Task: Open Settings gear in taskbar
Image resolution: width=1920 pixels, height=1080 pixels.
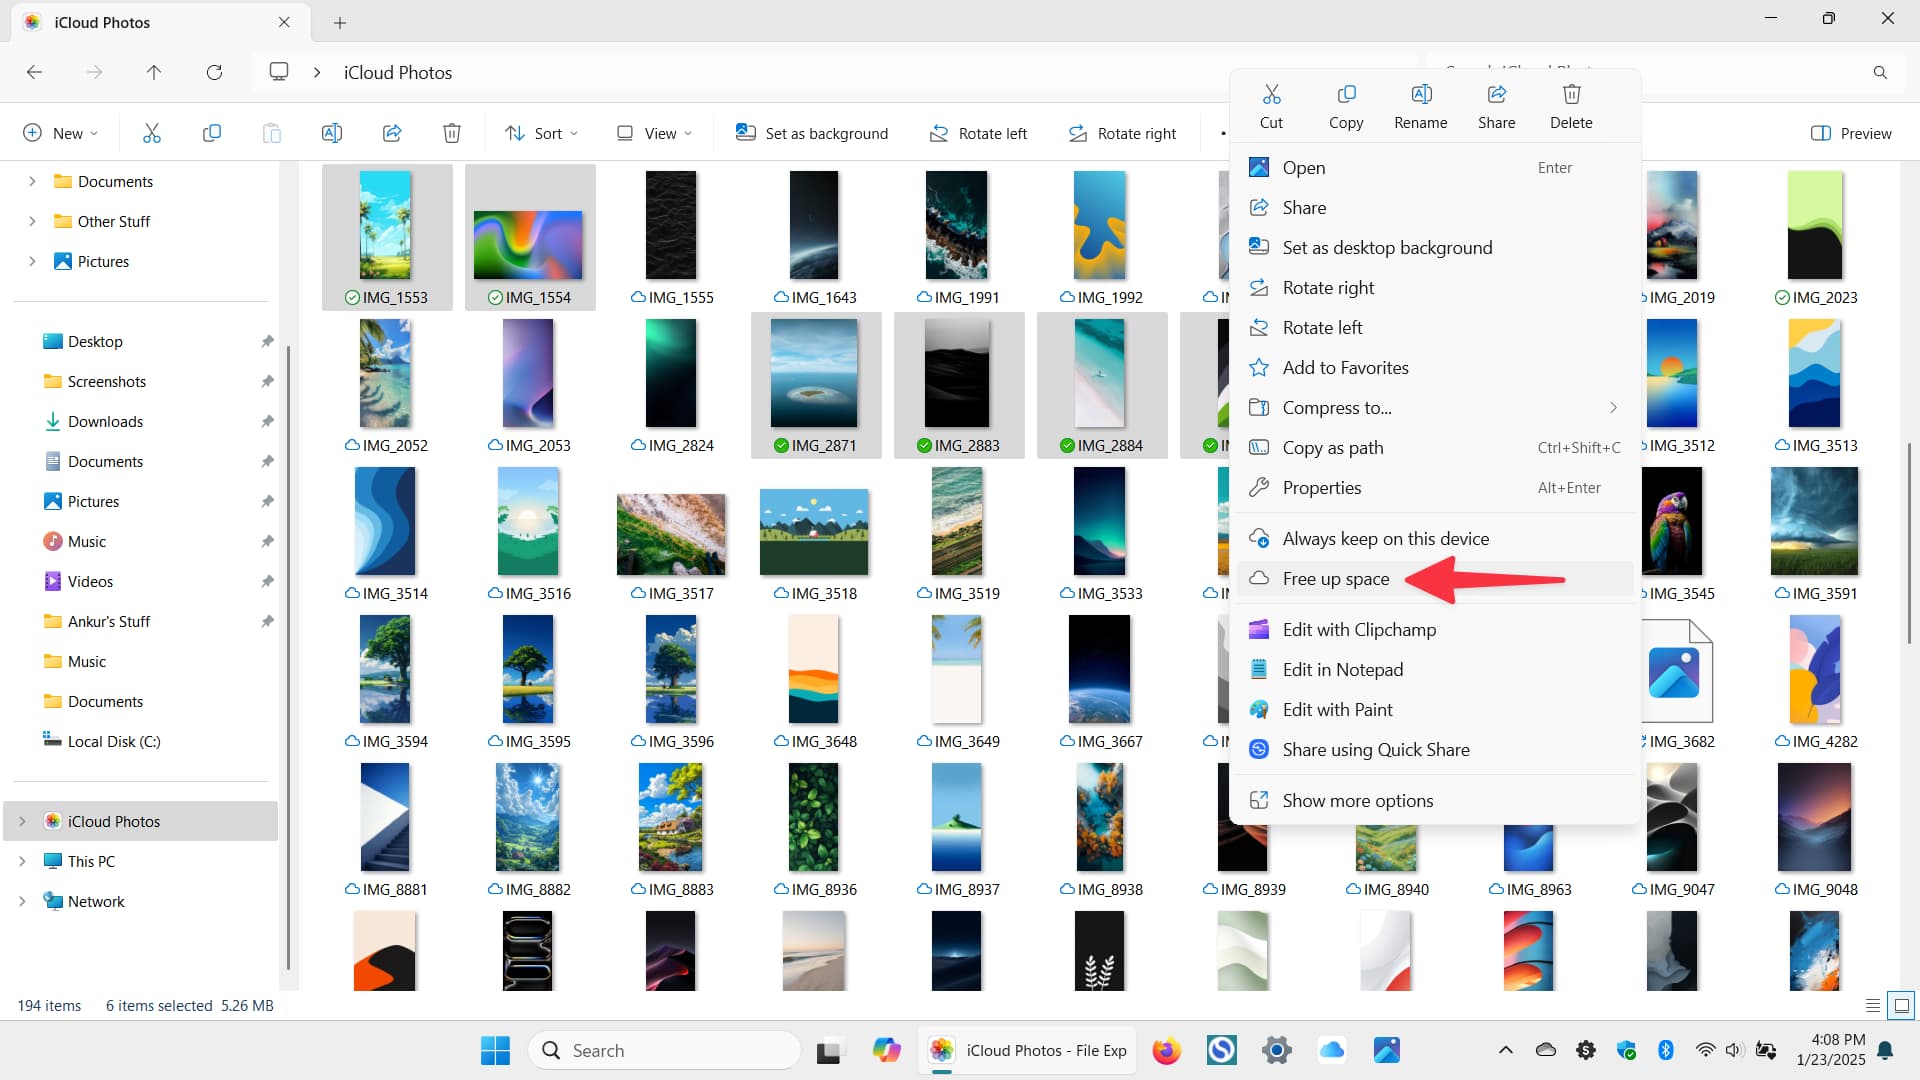Action: pos(1276,1051)
